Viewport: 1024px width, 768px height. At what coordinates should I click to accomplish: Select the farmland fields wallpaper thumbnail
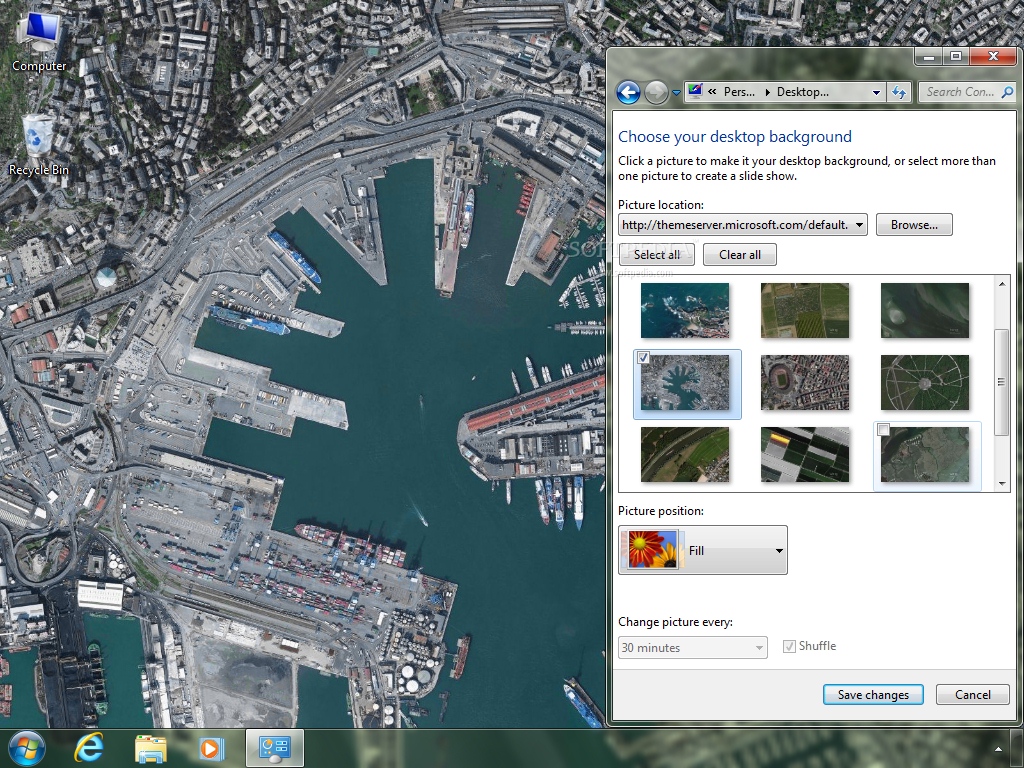pyautogui.click(x=805, y=310)
